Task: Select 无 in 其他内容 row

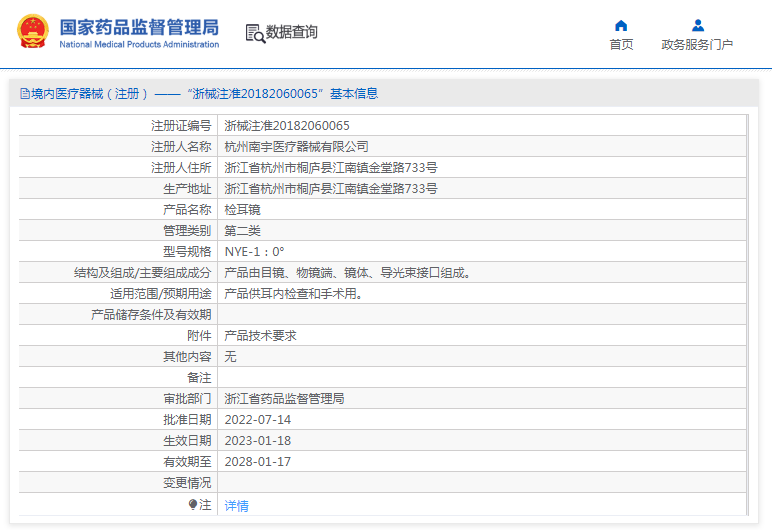Action: 230,357
